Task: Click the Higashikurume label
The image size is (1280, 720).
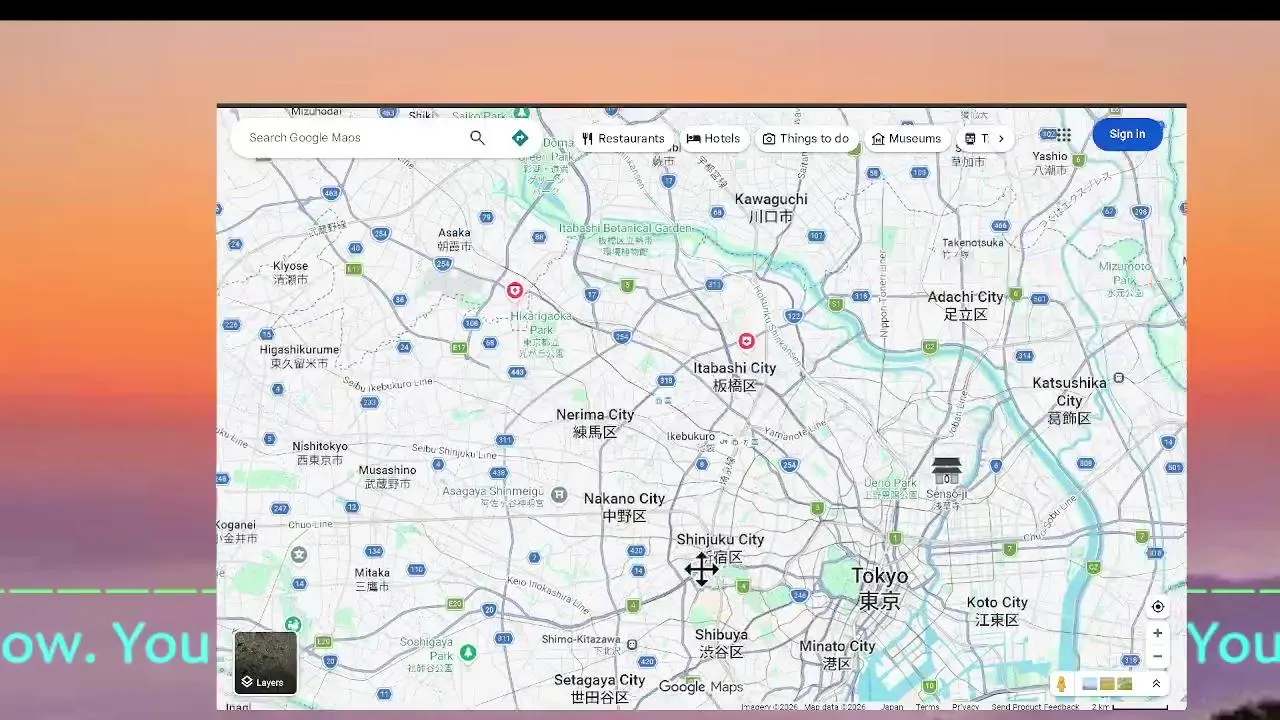Action: click(x=299, y=356)
